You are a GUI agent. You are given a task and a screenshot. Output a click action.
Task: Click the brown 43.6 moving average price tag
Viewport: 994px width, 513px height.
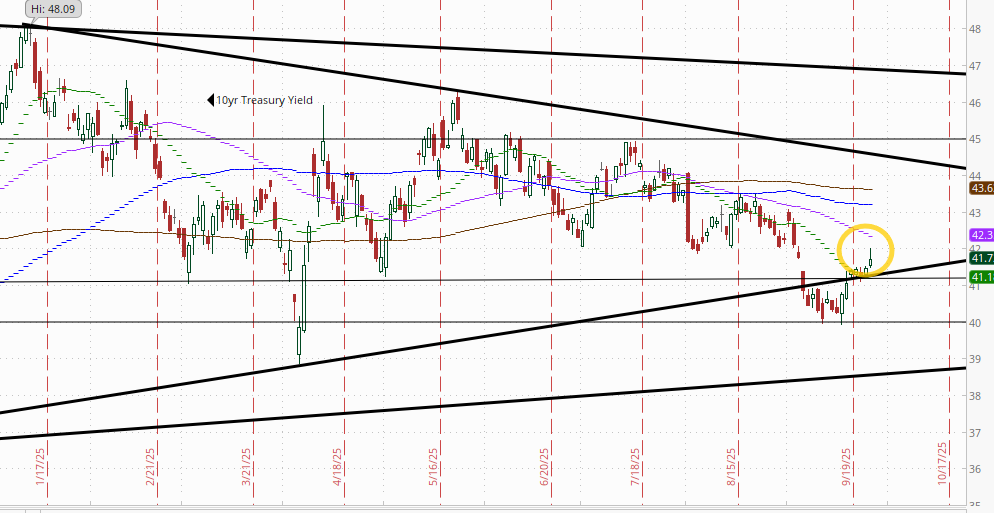click(x=981, y=188)
